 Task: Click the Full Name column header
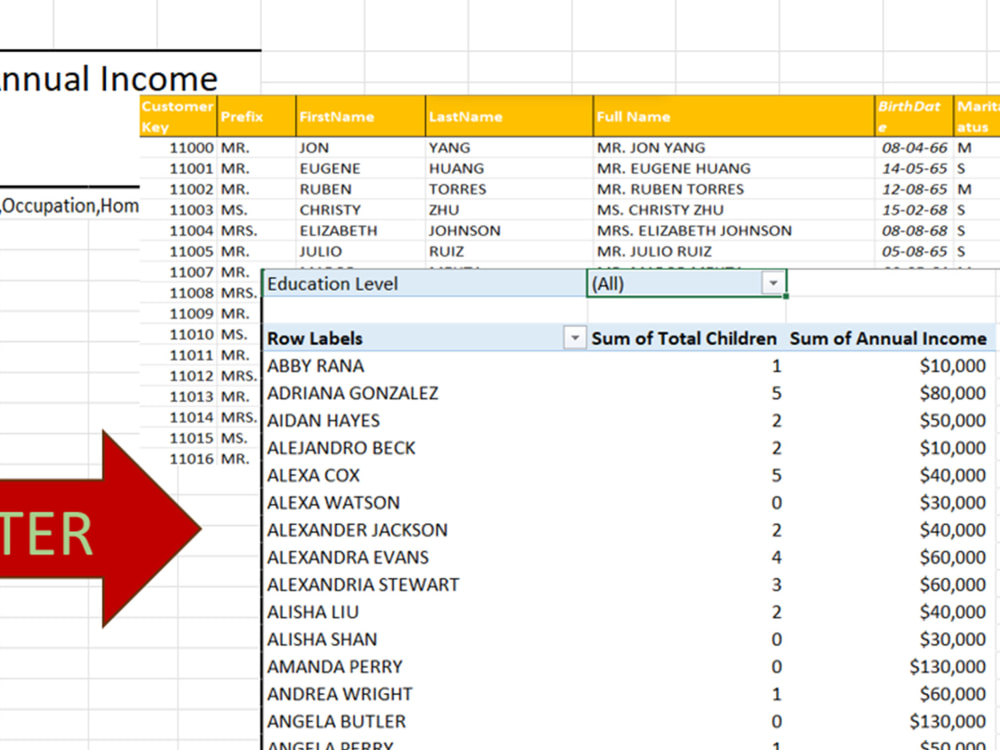point(734,116)
